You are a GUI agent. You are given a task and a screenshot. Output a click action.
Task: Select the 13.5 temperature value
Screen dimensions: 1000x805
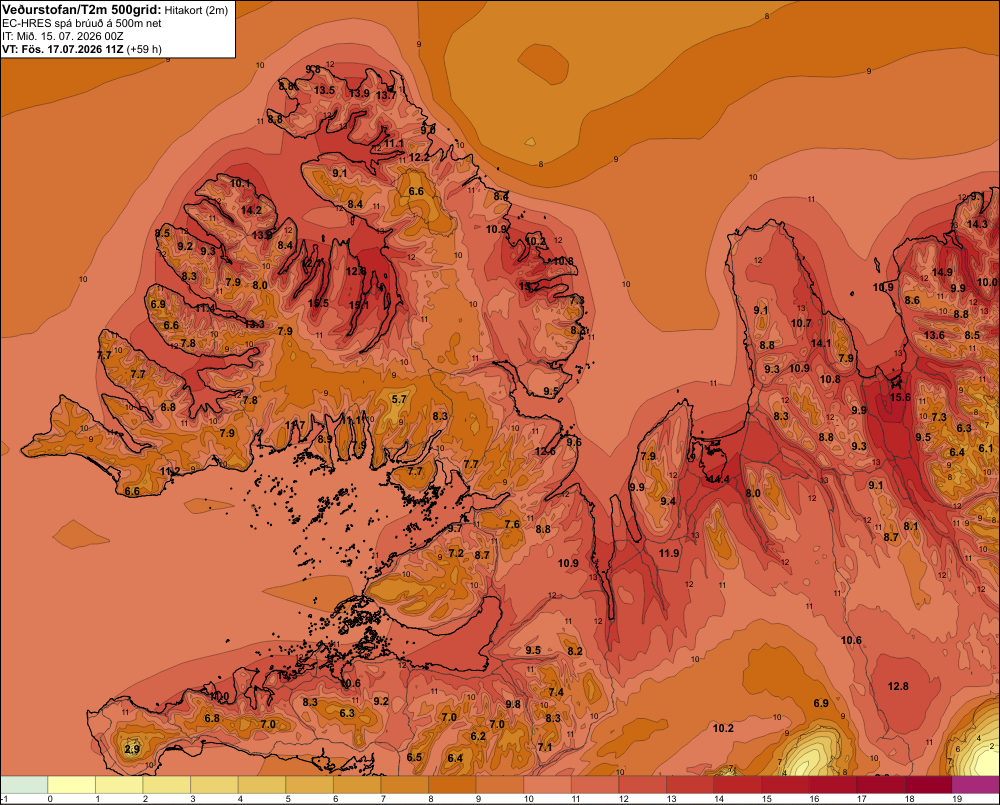coord(324,90)
